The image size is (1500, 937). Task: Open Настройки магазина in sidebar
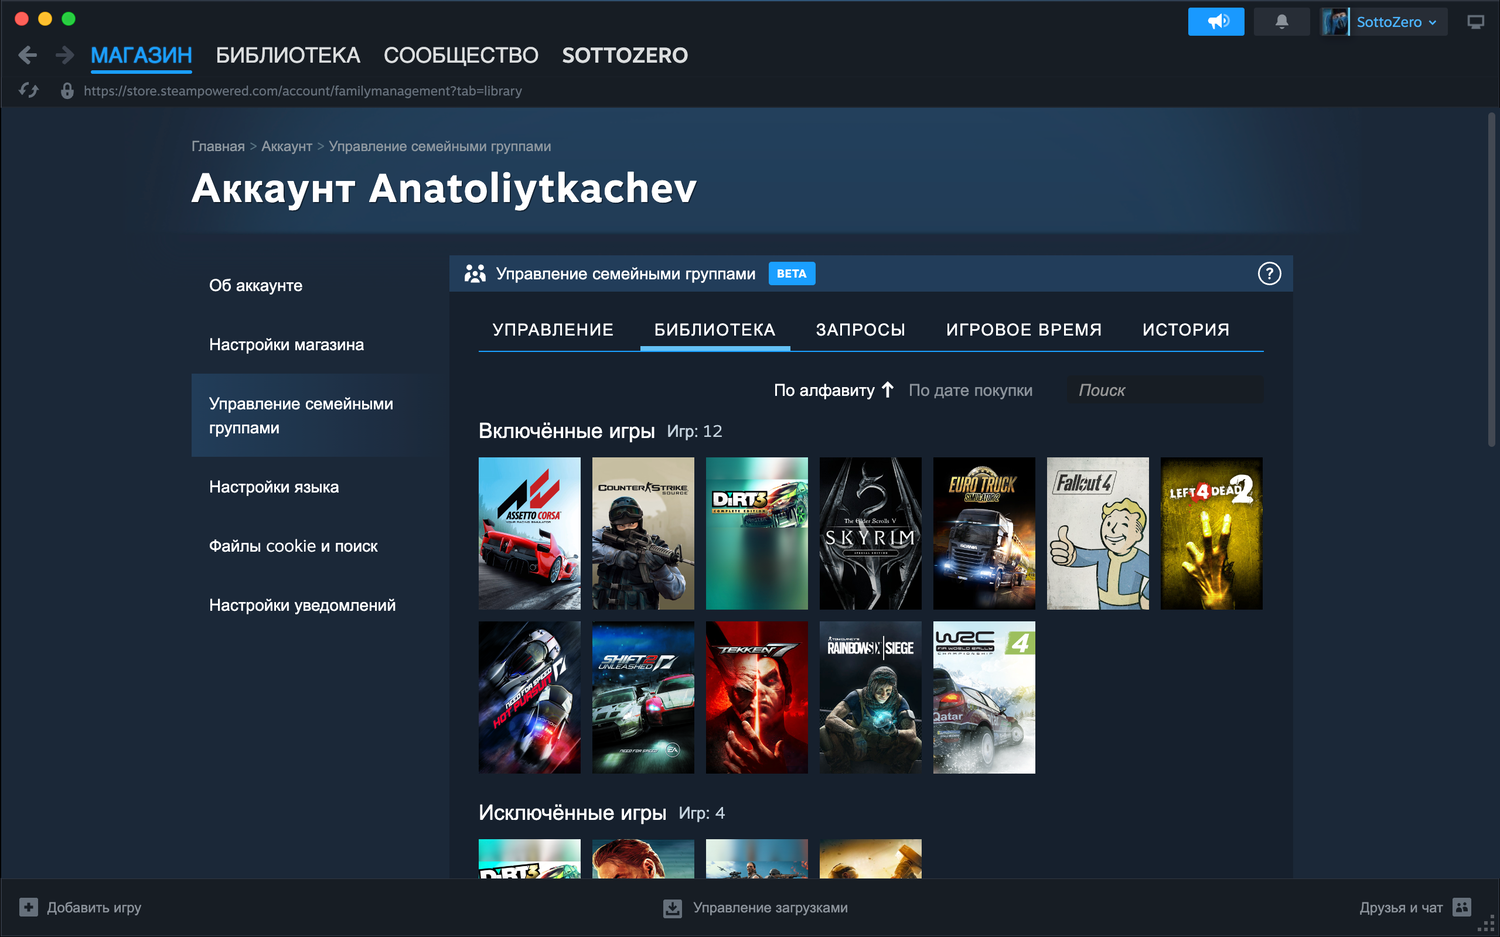point(287,345)
